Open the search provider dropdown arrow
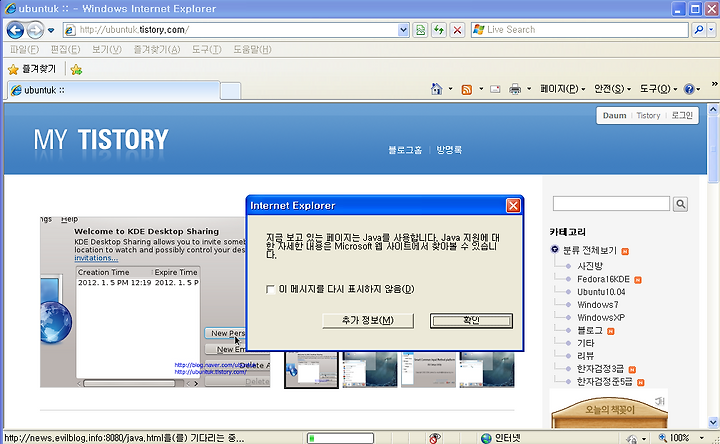Screen dimensions: 720x444 click(711, 30)
